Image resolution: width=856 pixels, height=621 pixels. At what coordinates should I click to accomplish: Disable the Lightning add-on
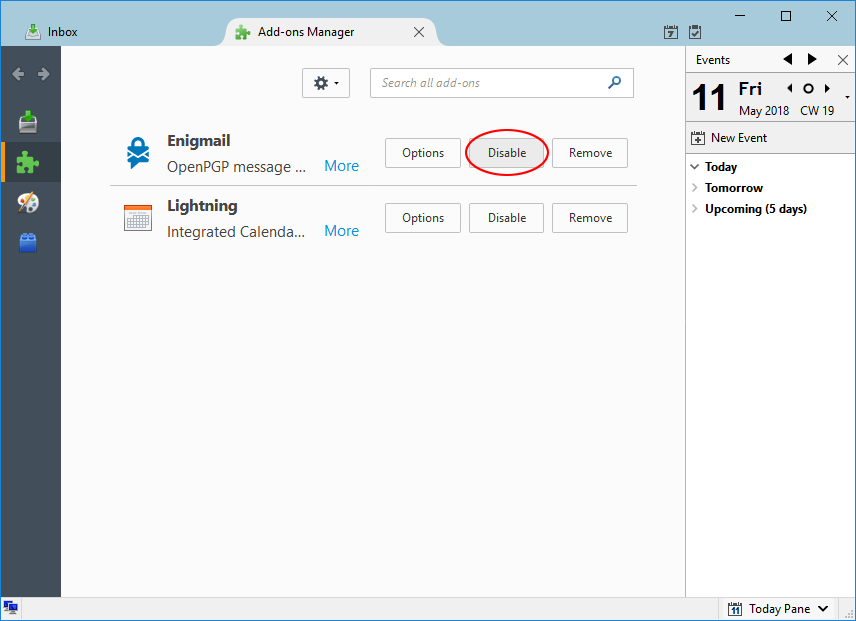coord(507,218)
